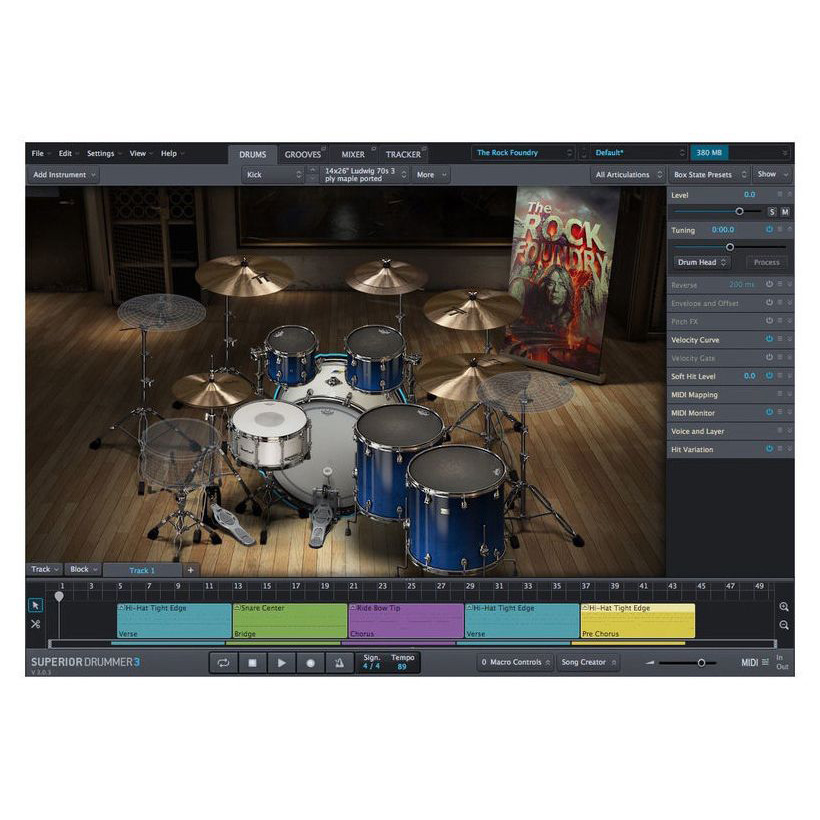Open the Kick instrument selector dropdown
This screenshot has height=820, width=820.
[274, 175]
